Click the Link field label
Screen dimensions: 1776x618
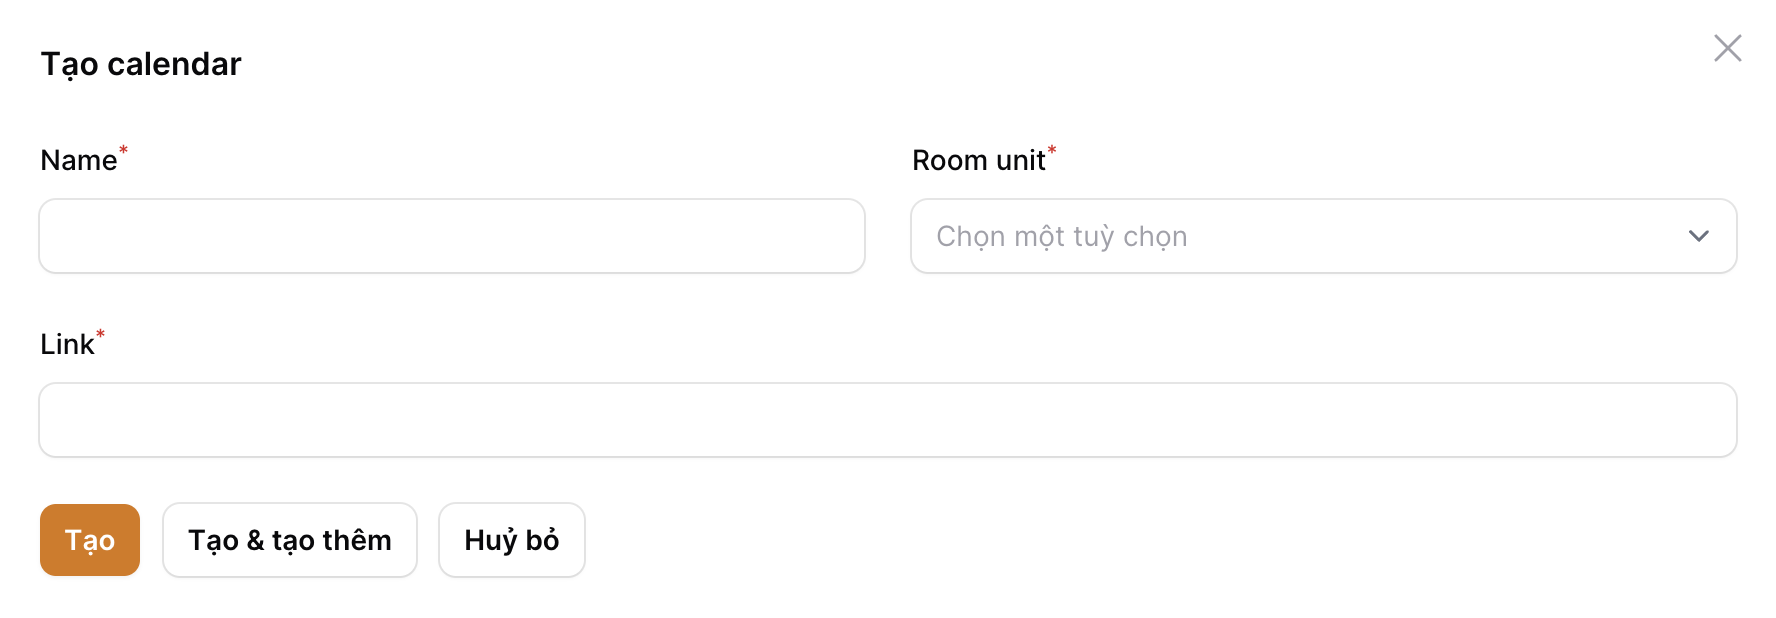click(x=67, y=345)
